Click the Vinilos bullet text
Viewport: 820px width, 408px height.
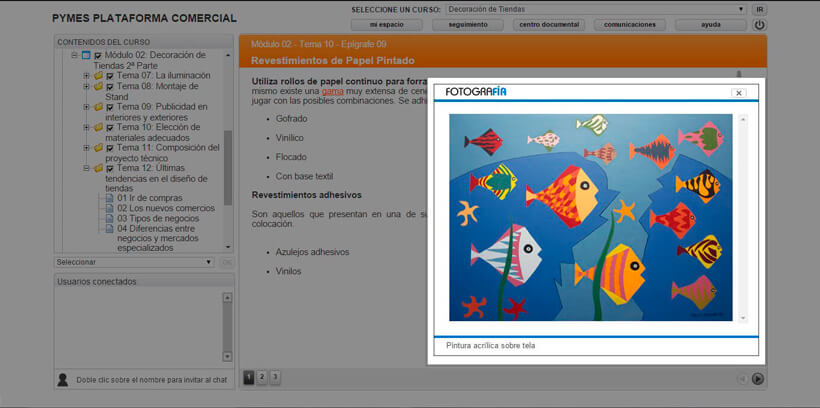pos(289,271)
